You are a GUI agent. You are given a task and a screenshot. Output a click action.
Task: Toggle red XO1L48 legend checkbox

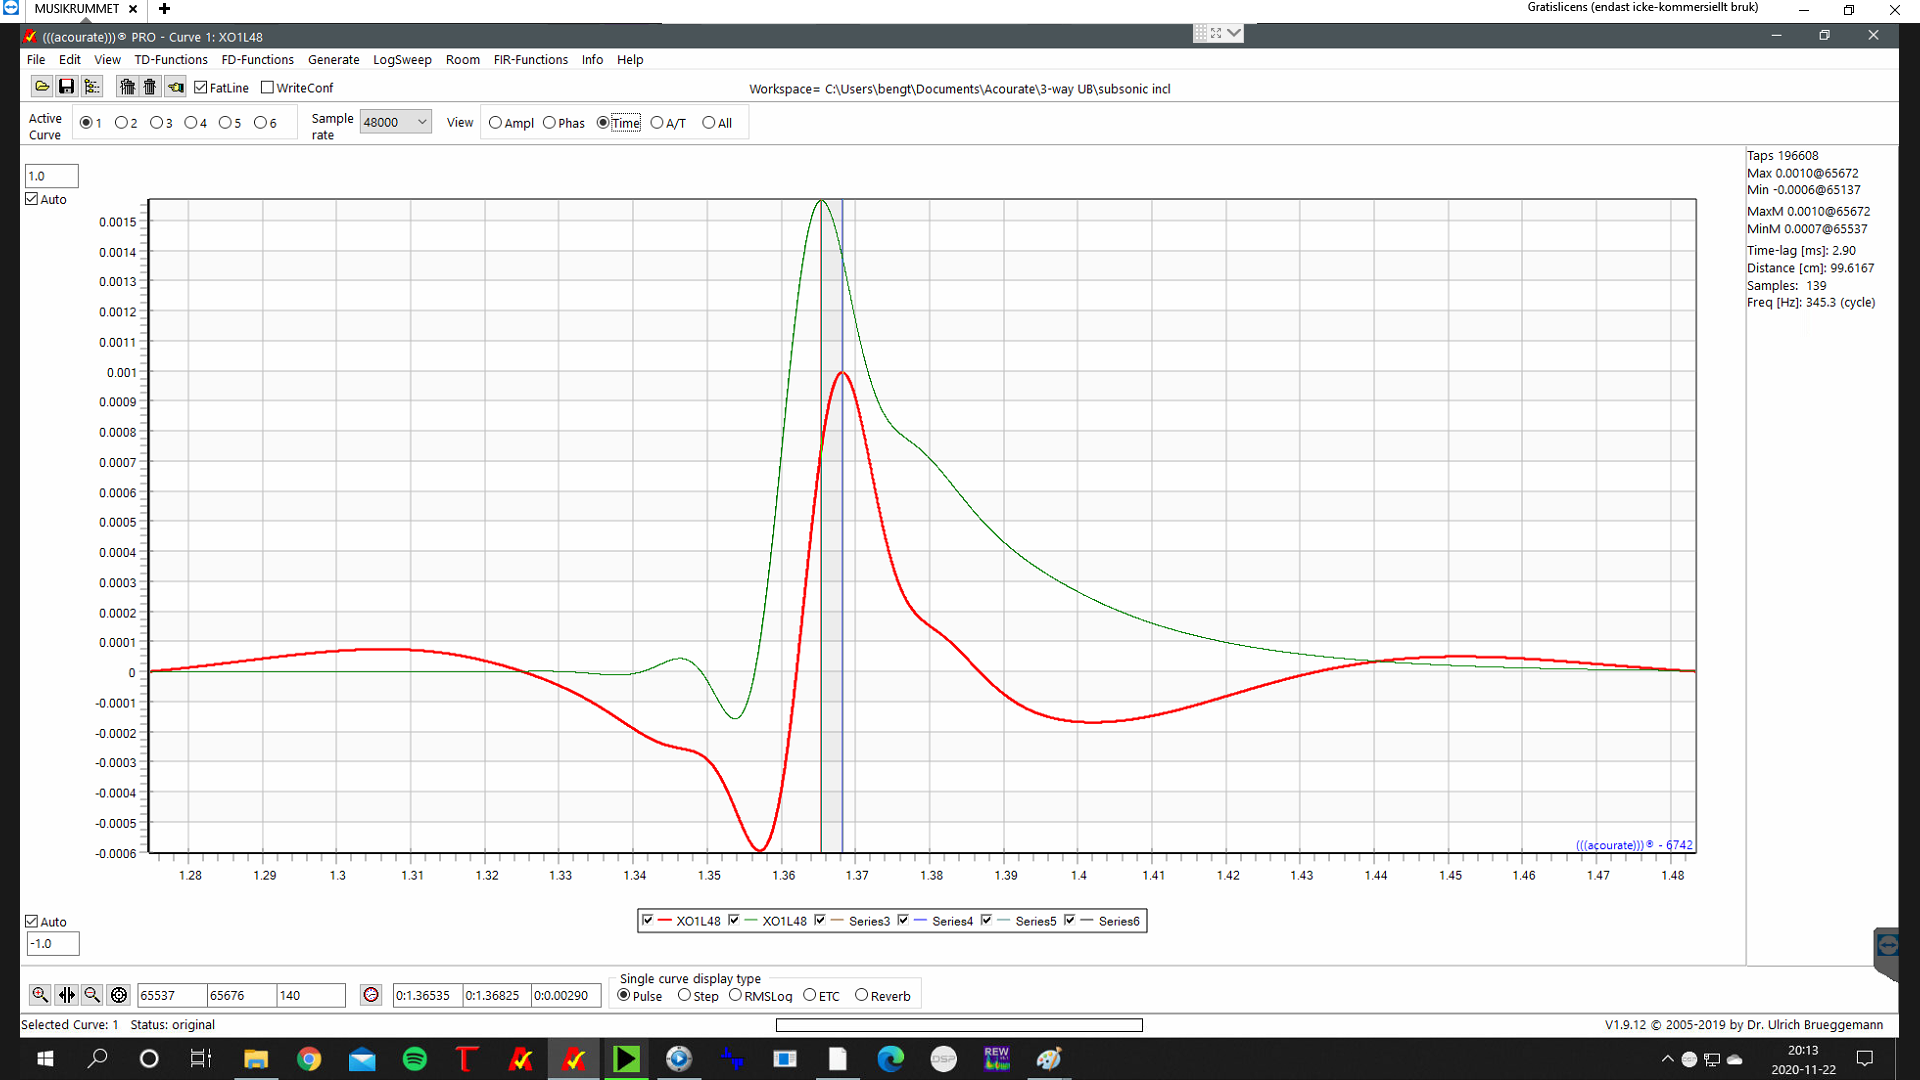648,920
